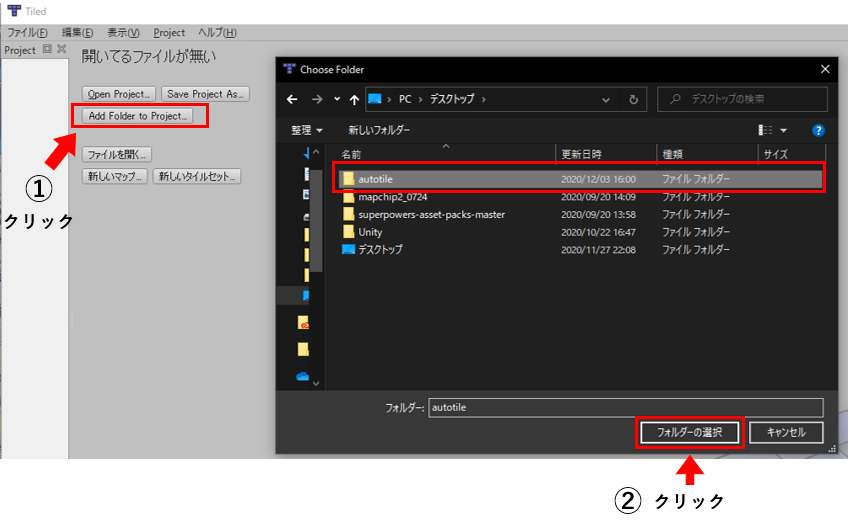This screenshot has width=849, height=521.
Task: Click デスクトップ in the address path
Action: click(452, 99)
